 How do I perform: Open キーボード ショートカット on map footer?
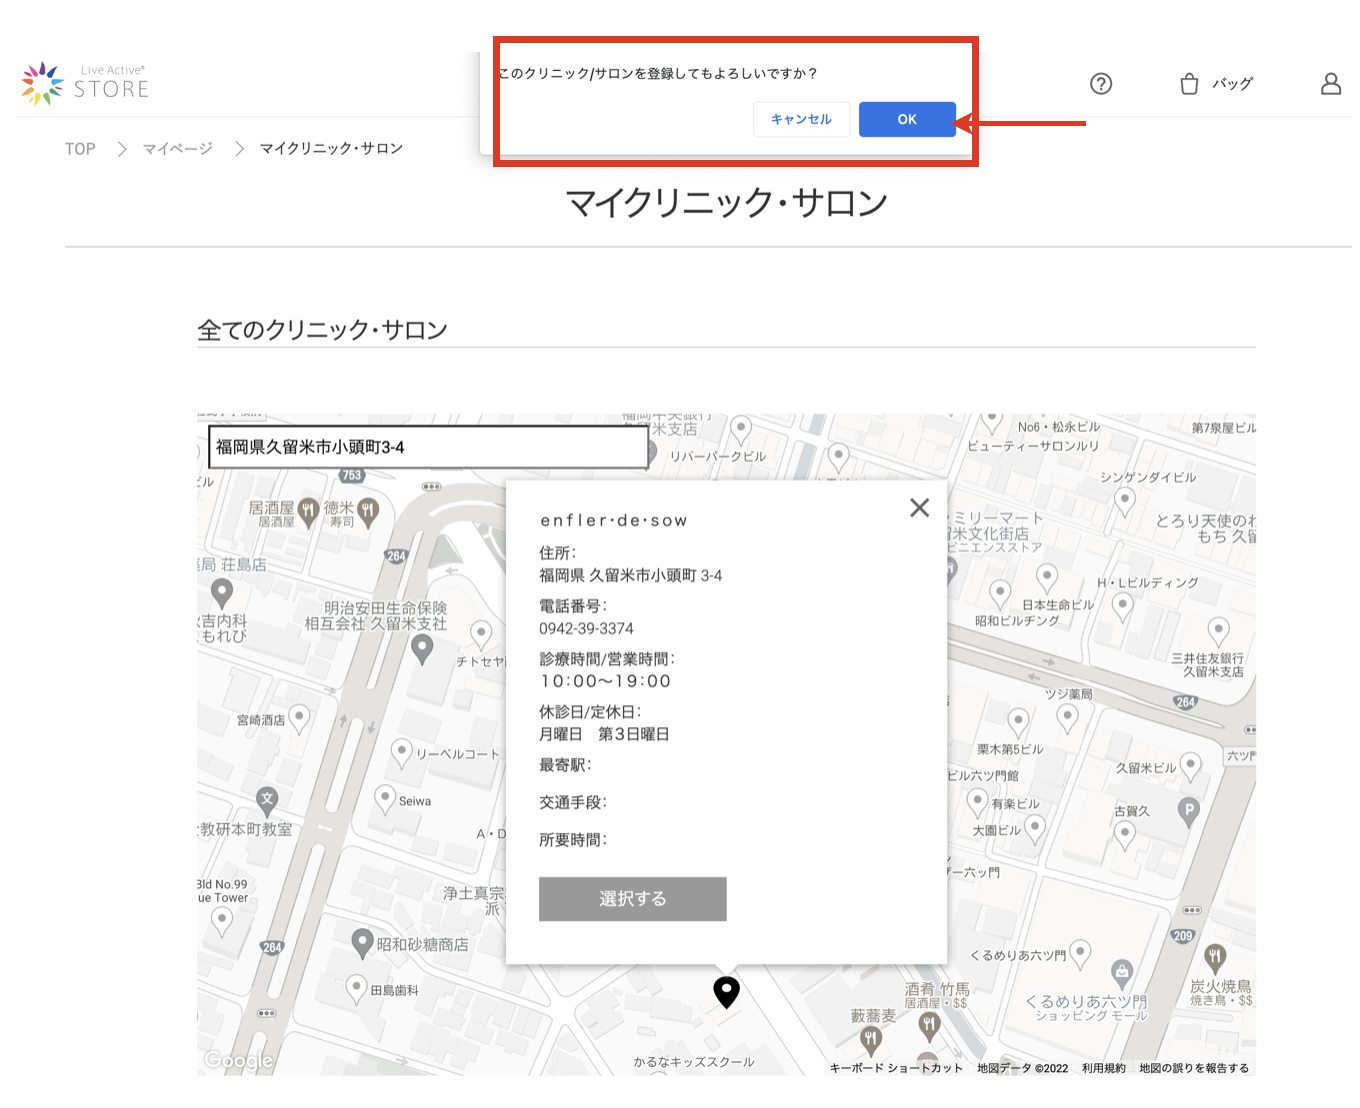click(x=895, y=1068)
